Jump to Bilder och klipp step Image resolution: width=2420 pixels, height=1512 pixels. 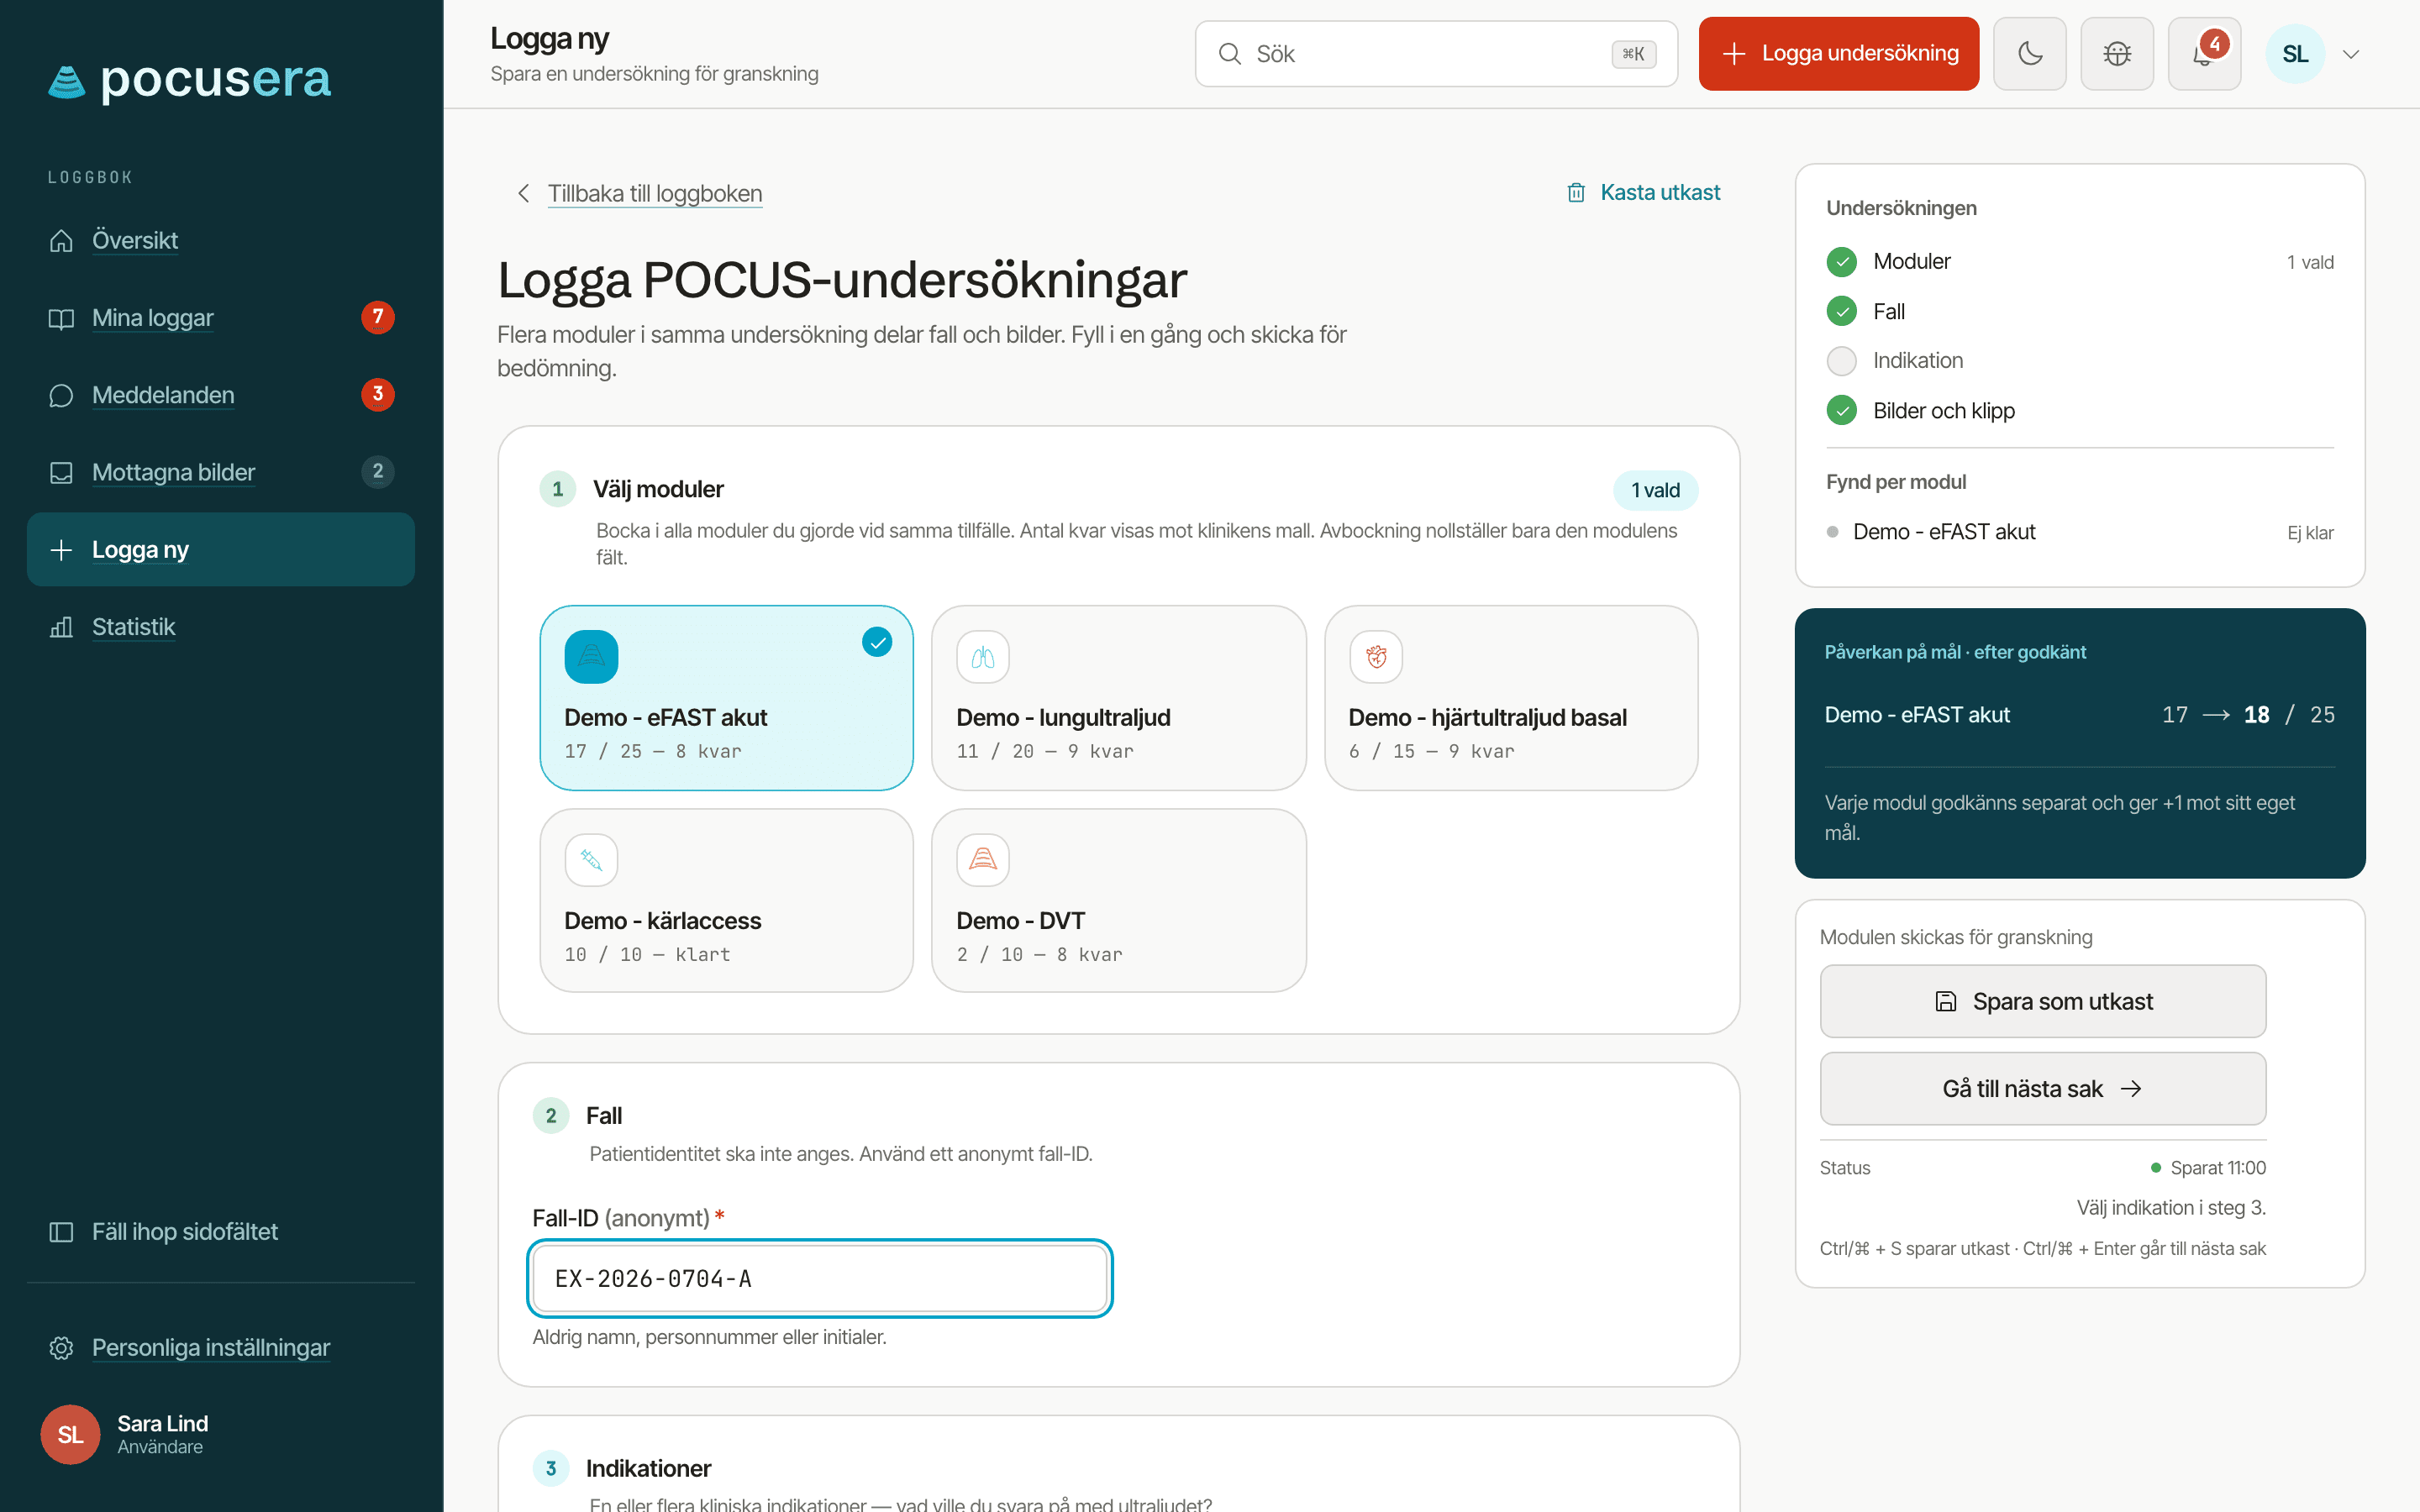(x=2079, y=411)
